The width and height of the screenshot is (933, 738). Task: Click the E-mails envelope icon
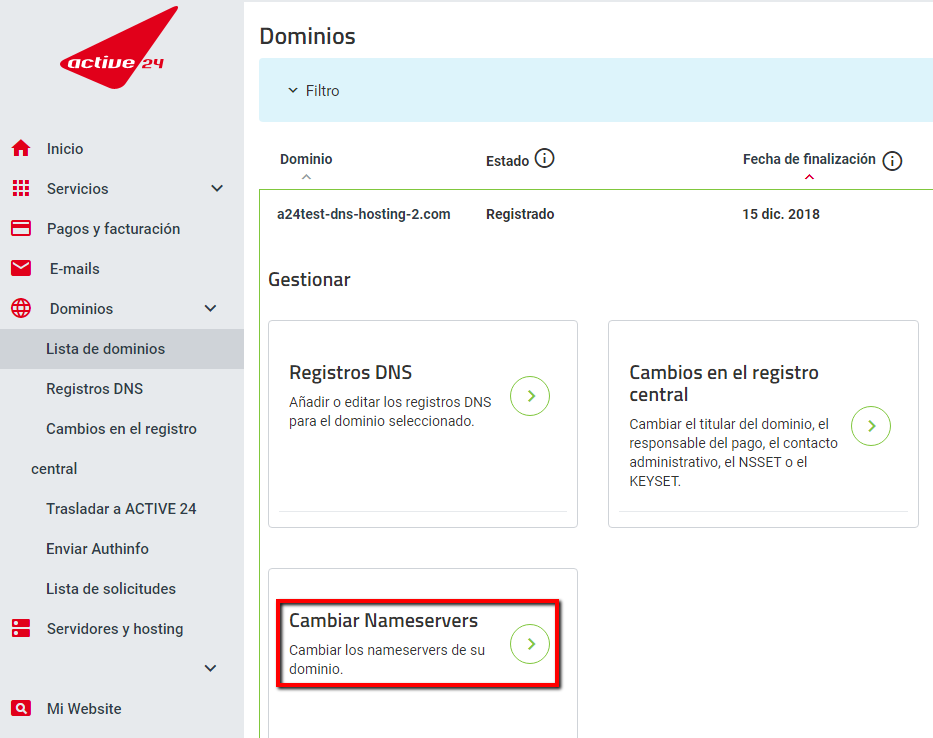coord(21,268)
